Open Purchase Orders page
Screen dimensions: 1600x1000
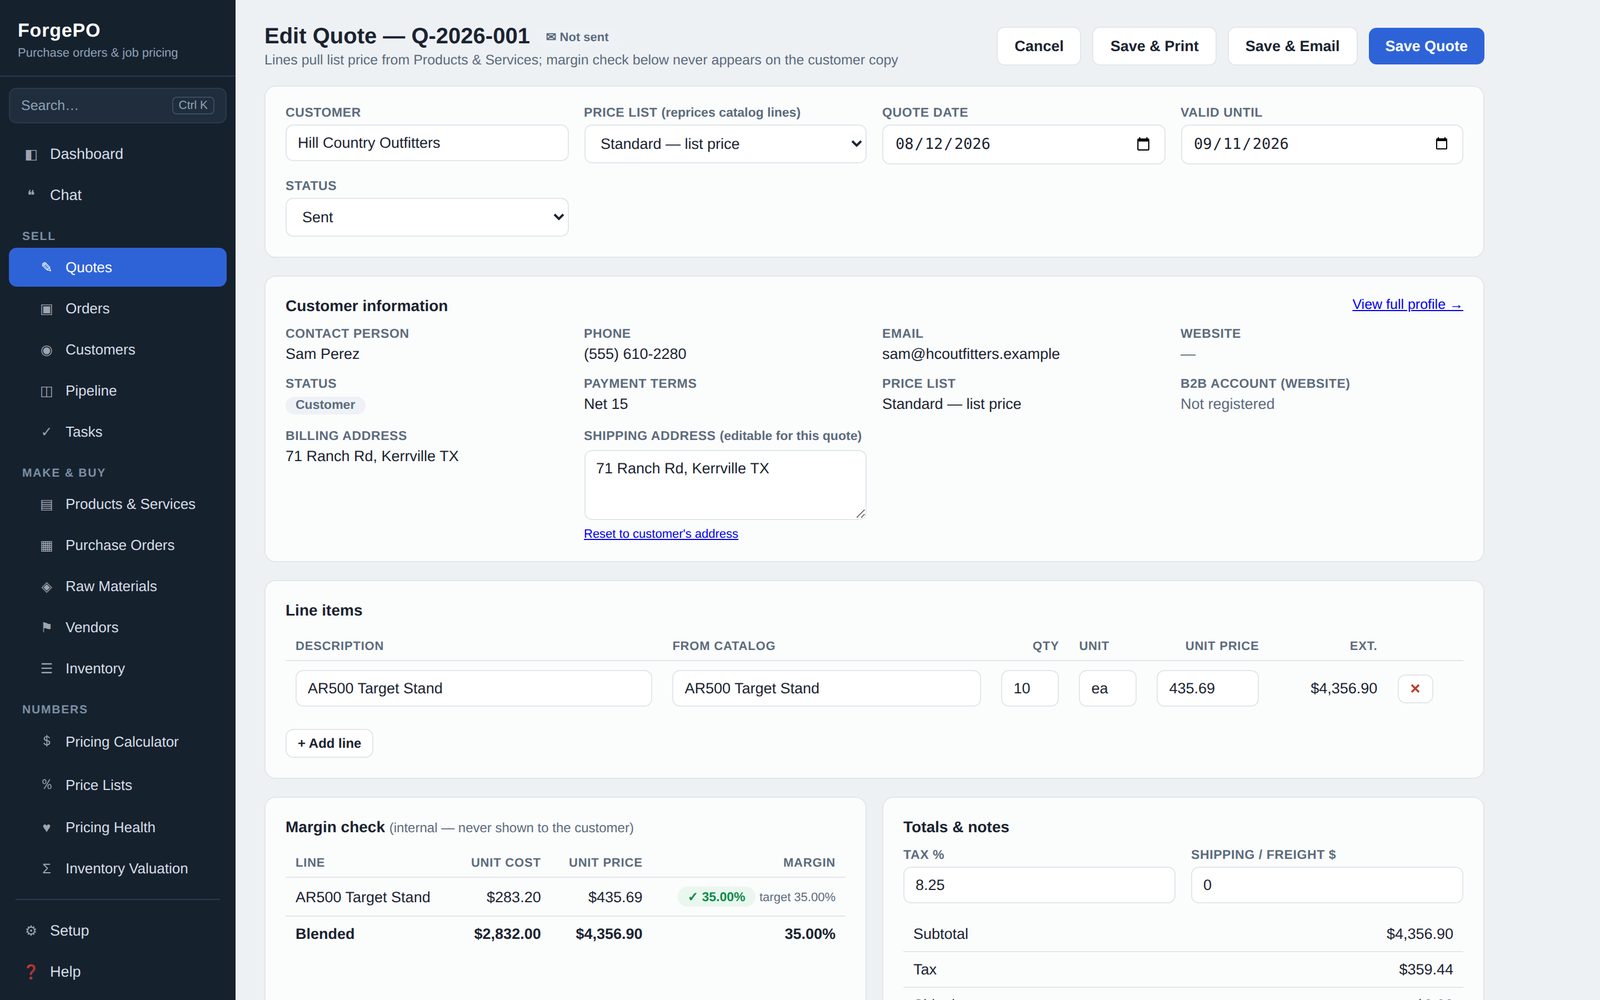118,545
